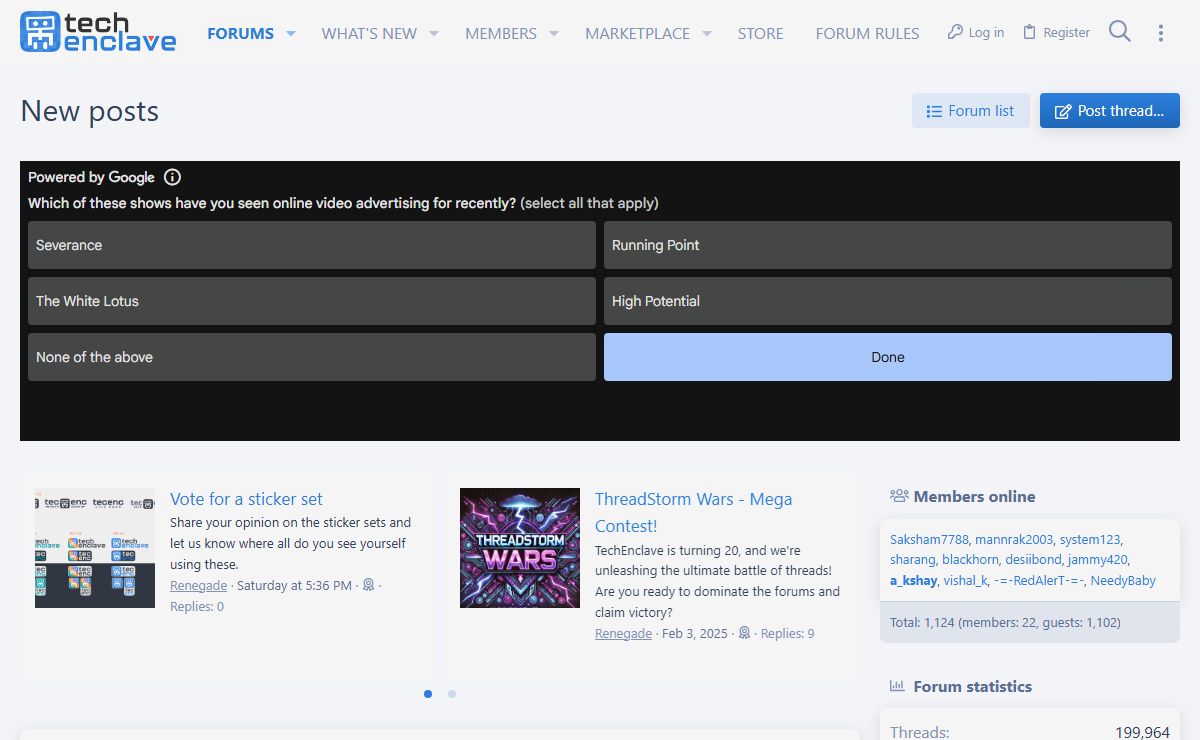Click the Post thread button

1110,111
